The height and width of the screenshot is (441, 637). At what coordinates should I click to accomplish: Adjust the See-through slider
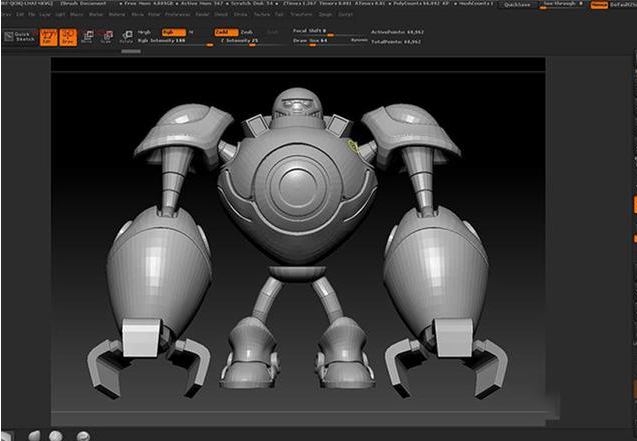[563, 4]
